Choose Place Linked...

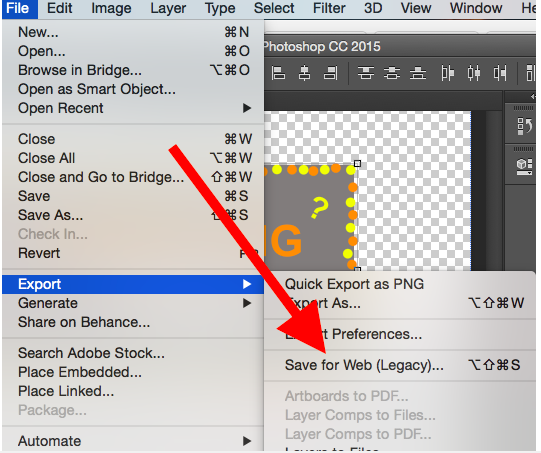pyautogui.click(x=133, y=391)
